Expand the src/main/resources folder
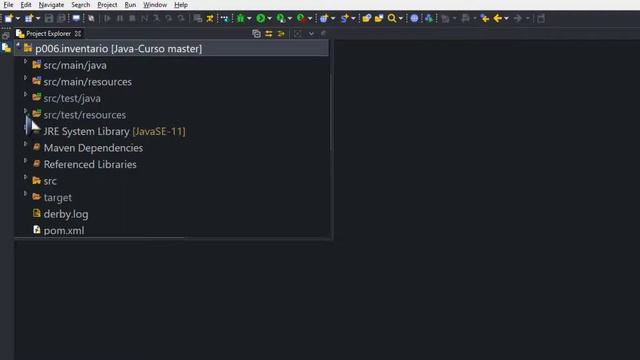Screen dimensions: 640x360 coord(25,78)
